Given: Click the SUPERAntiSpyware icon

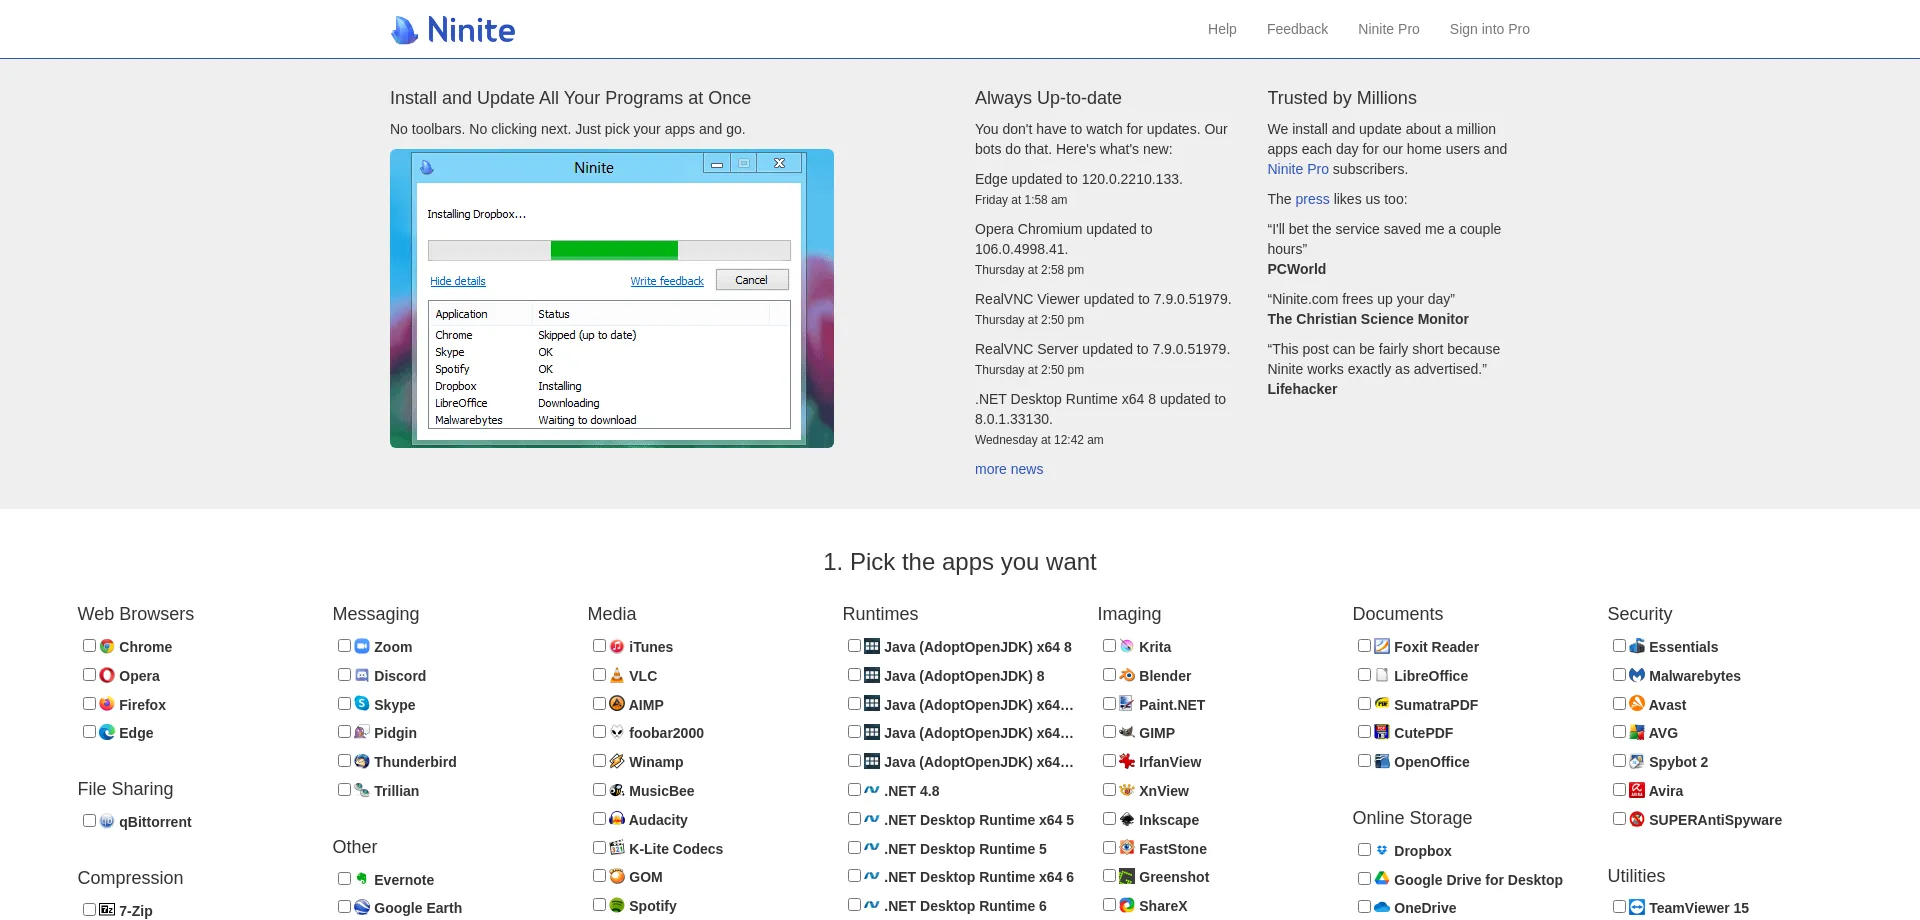Looking at the screenshot, I should [x=1637, y=820].
